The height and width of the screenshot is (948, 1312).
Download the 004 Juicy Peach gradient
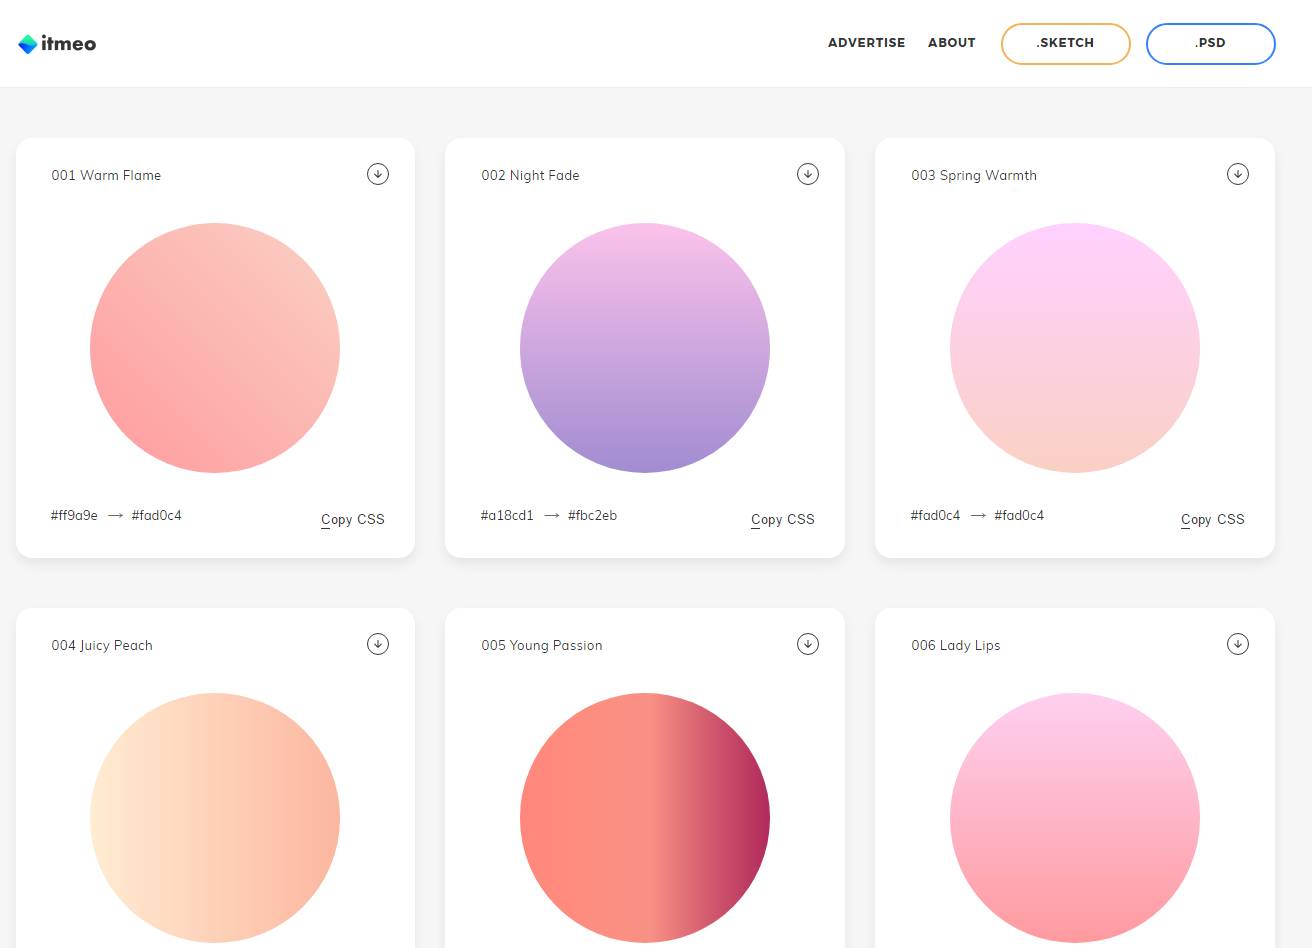378,644
